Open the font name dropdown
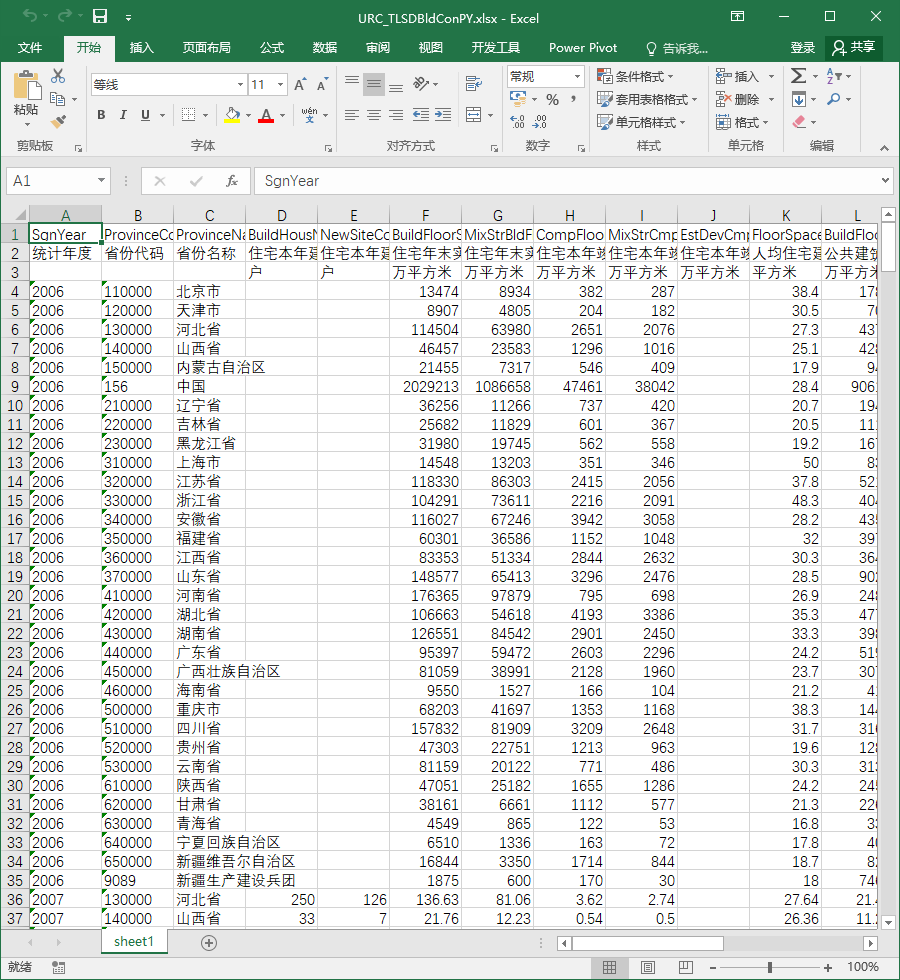Screen dimensions: 900x980 [240, 84]
